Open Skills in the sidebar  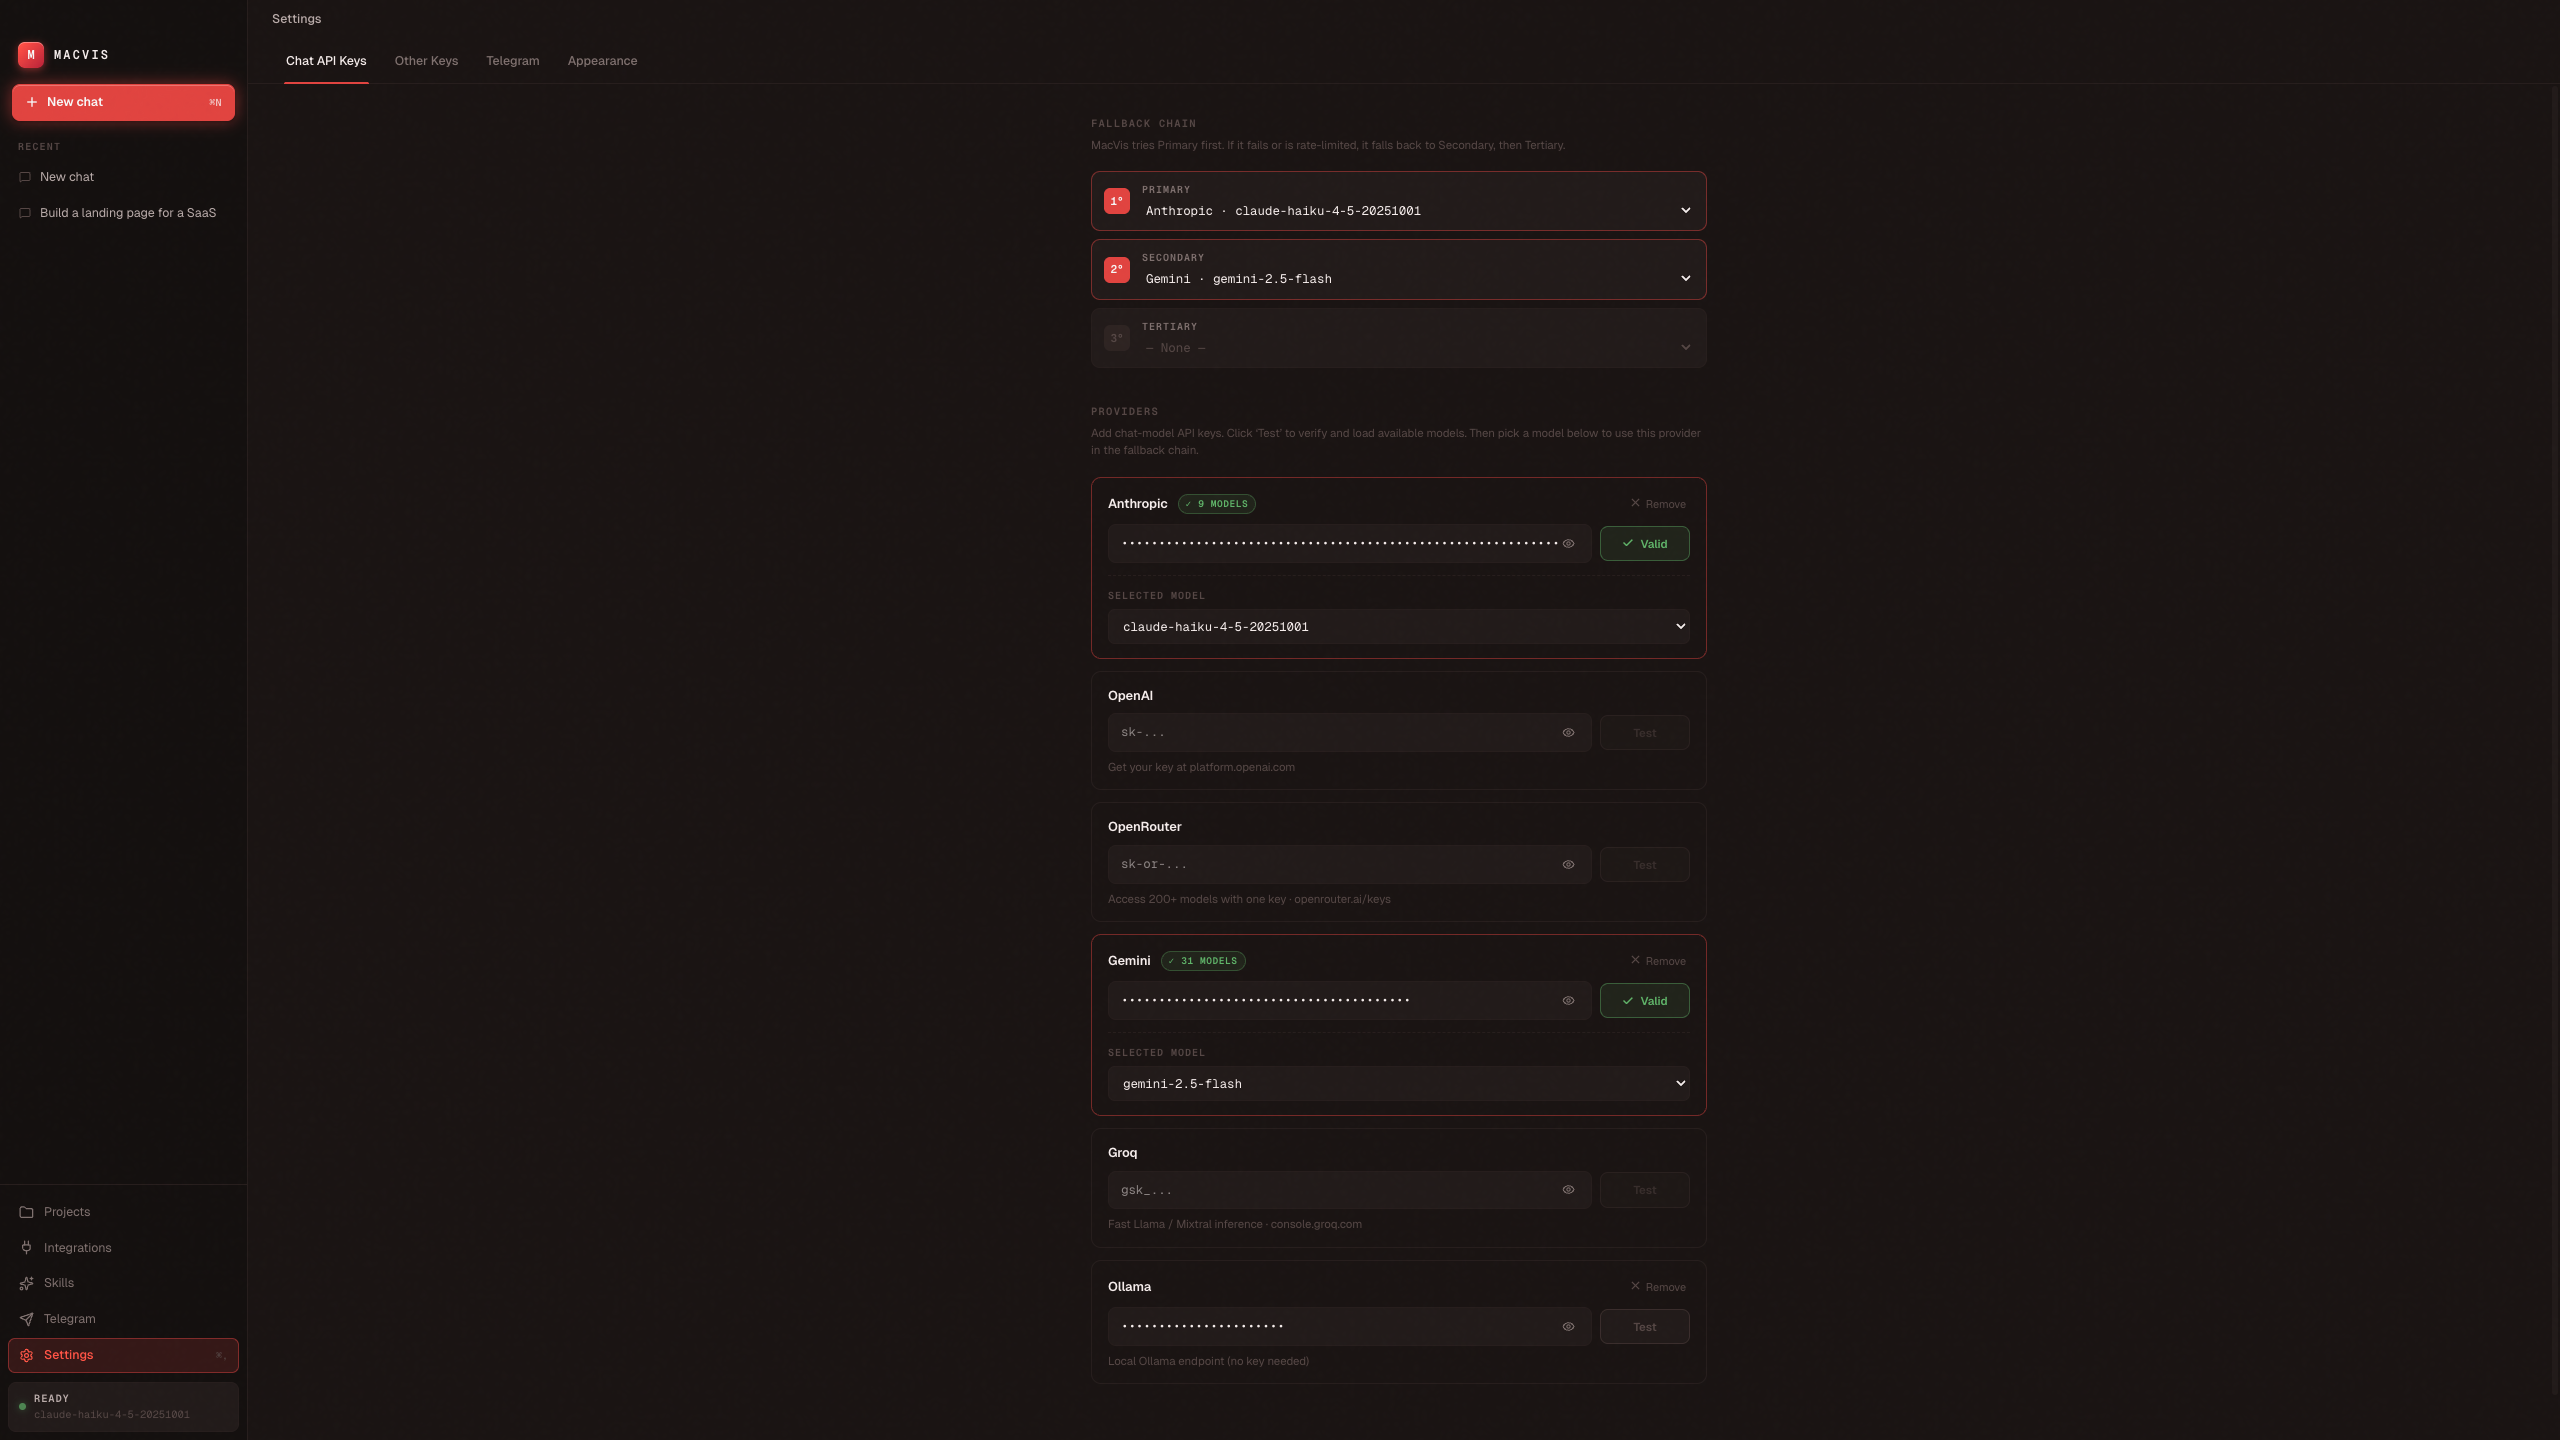click(123, 1283)
